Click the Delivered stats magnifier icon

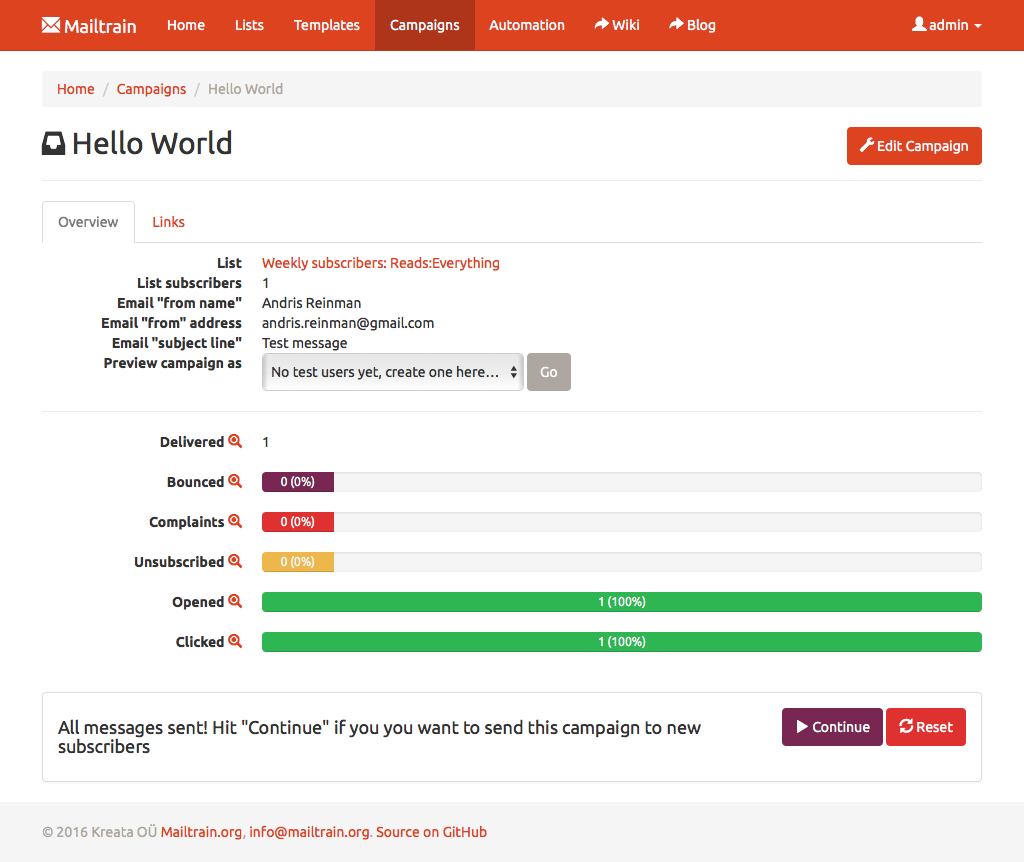click(x=236, y=441)
